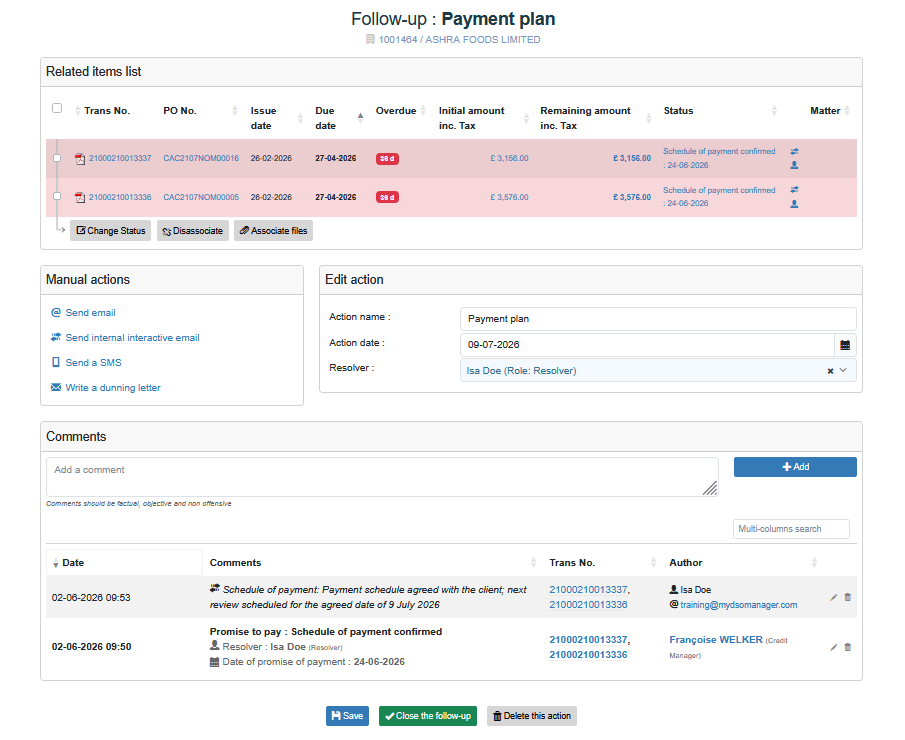Open 21000210013337 link in 09:53 comment row
Screen dimensions: 905x740
pyautogui.click(x=588, y=590)
